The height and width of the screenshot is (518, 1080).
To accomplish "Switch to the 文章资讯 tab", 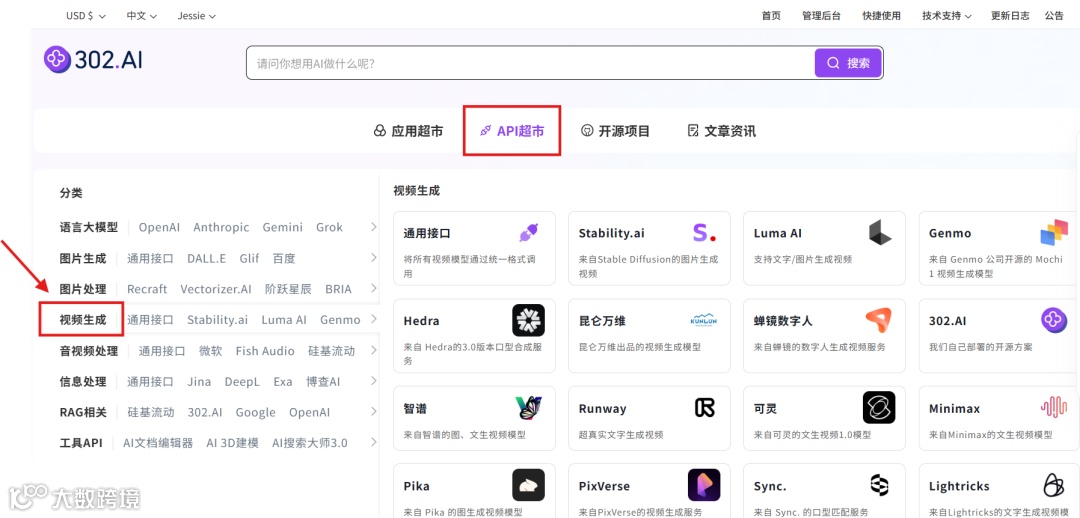I will (x=722, y=131).
